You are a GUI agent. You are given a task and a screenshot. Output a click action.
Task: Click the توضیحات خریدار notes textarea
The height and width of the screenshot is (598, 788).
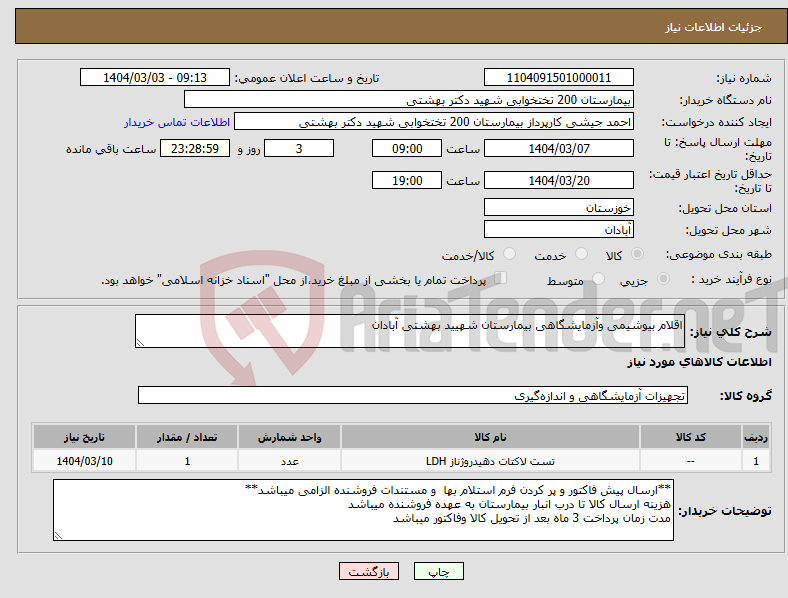pyautogui.click(x=363, y=510)
